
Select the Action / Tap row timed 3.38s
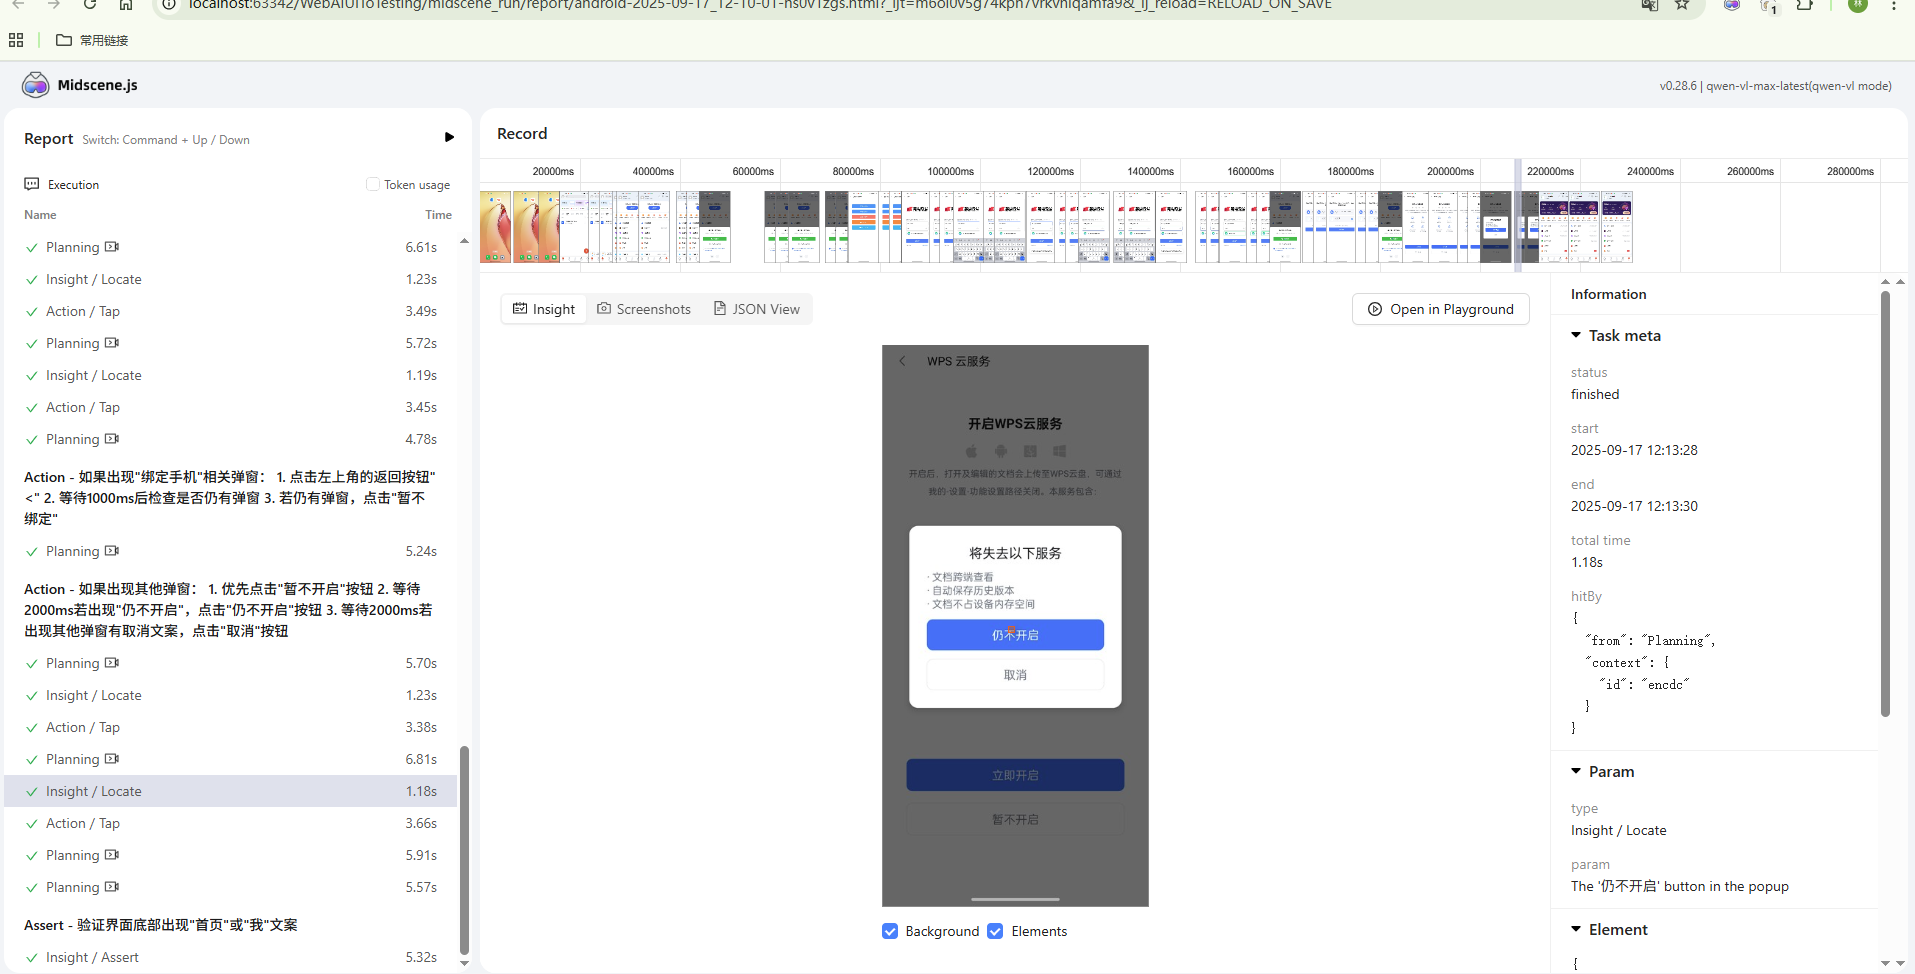[x=231, y=727]
